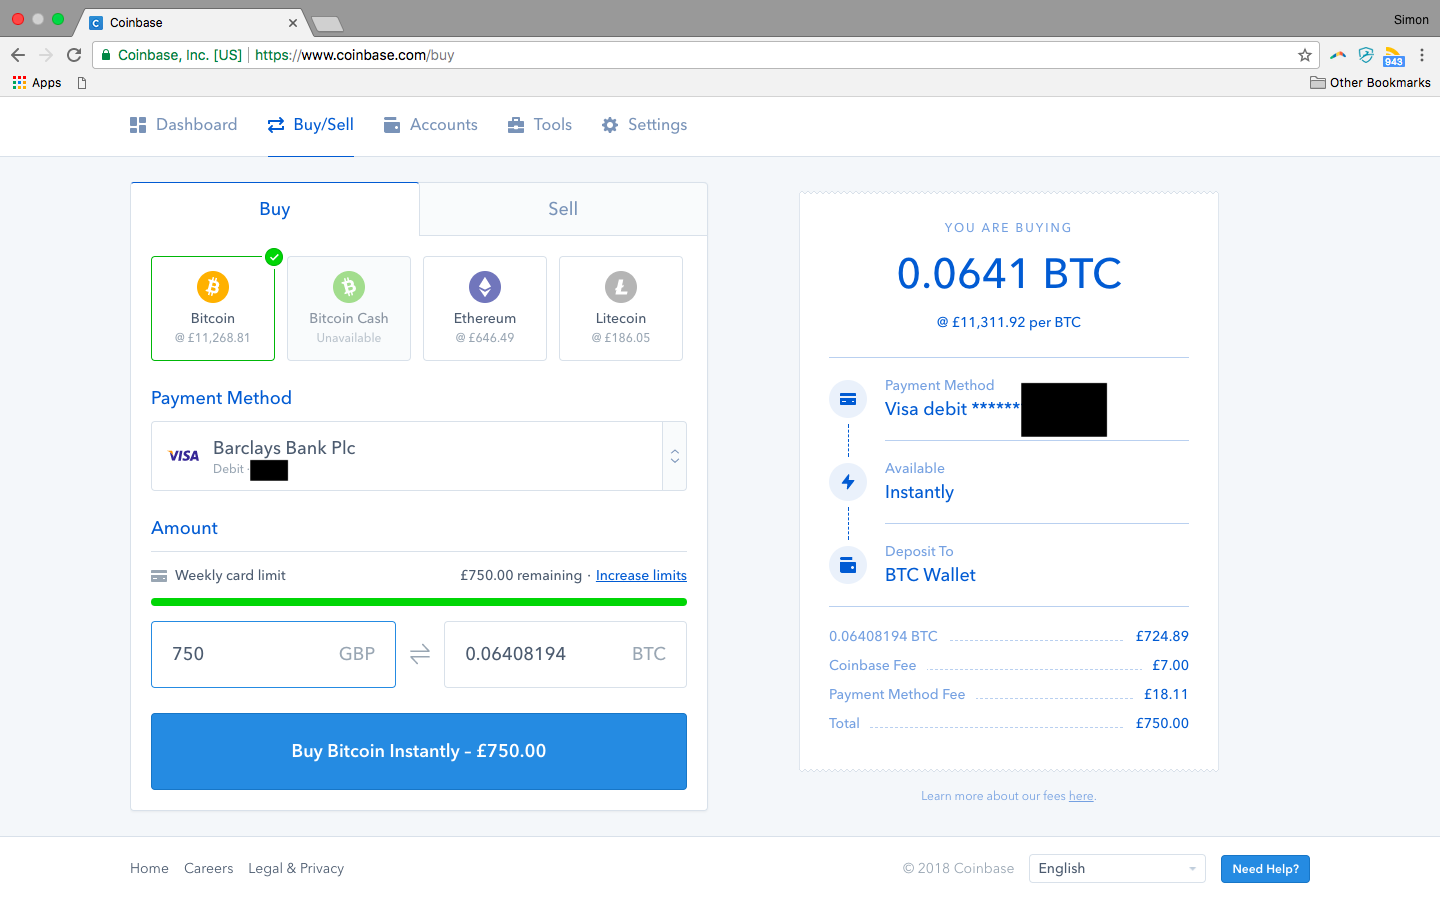
Task: Open the Home footer link
Action: click(x=149, y=869)
